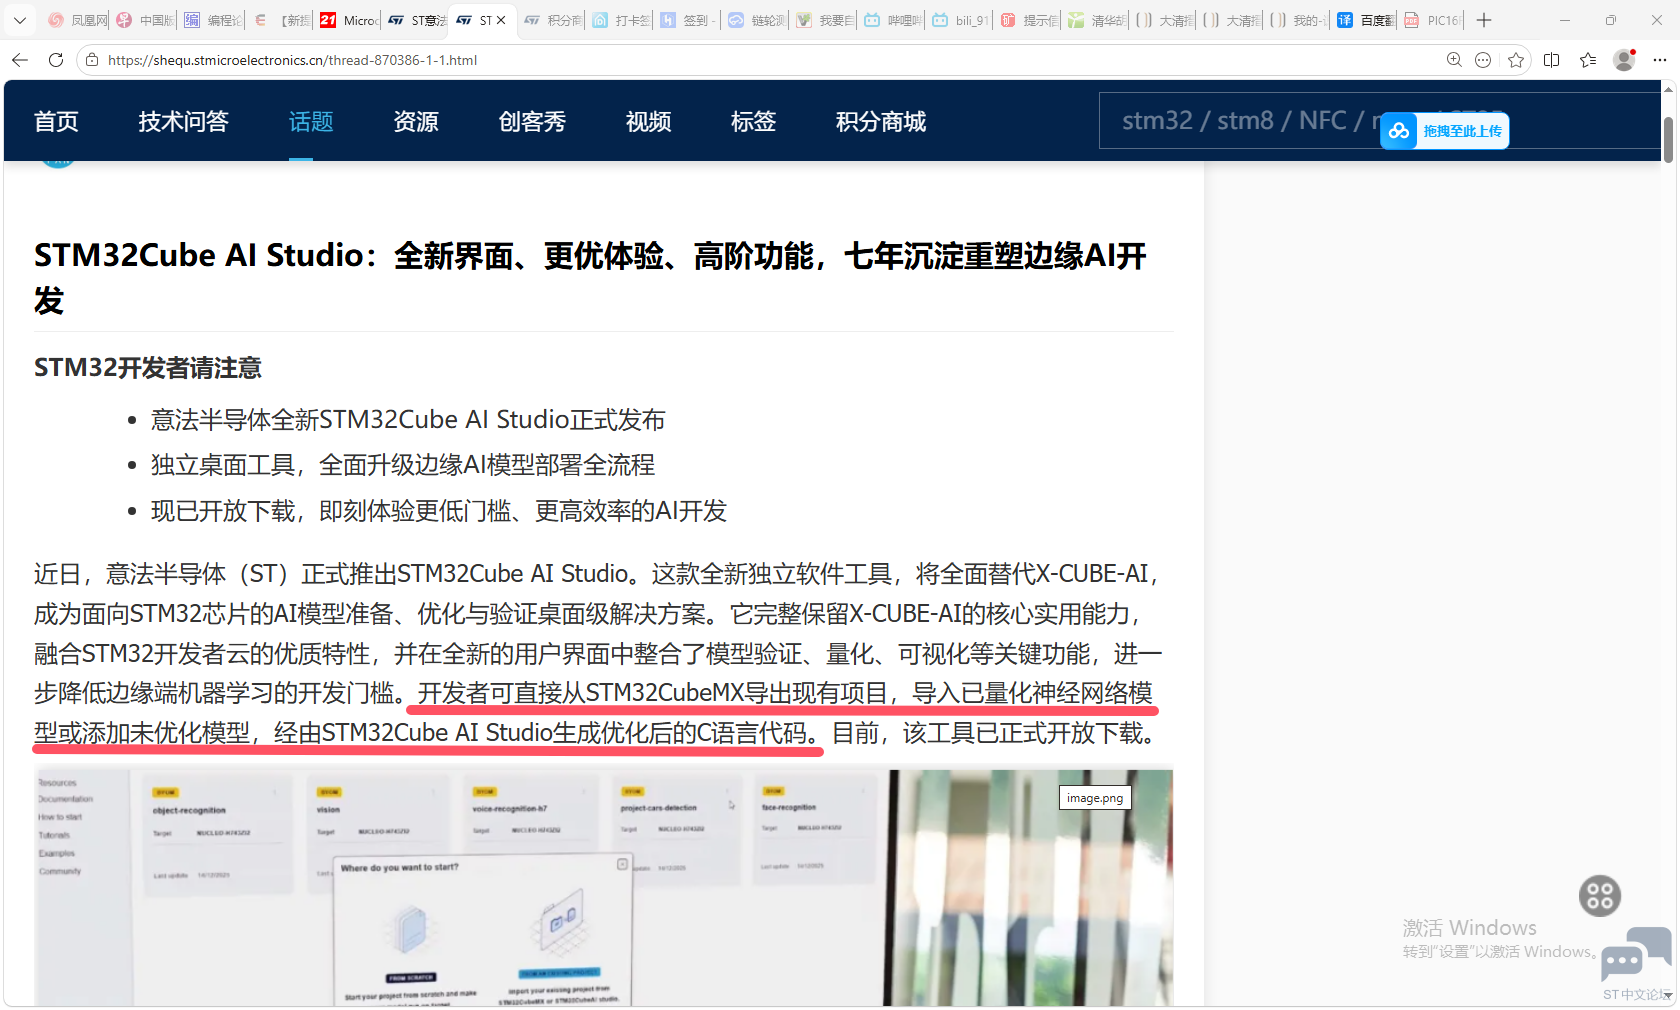Viewport: 1680px width, 1010px height.
Task: Switch to the 哔哩哔 tab
Action: coord(893,20)
